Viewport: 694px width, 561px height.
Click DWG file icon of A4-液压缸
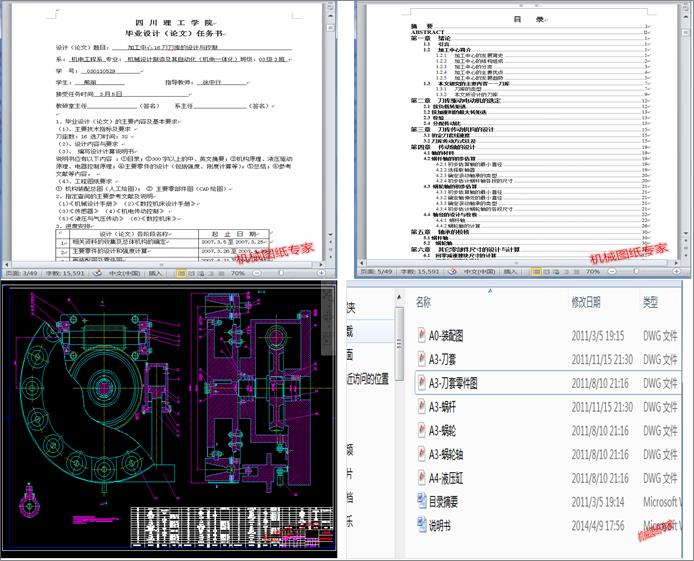(x=422, y=478)
